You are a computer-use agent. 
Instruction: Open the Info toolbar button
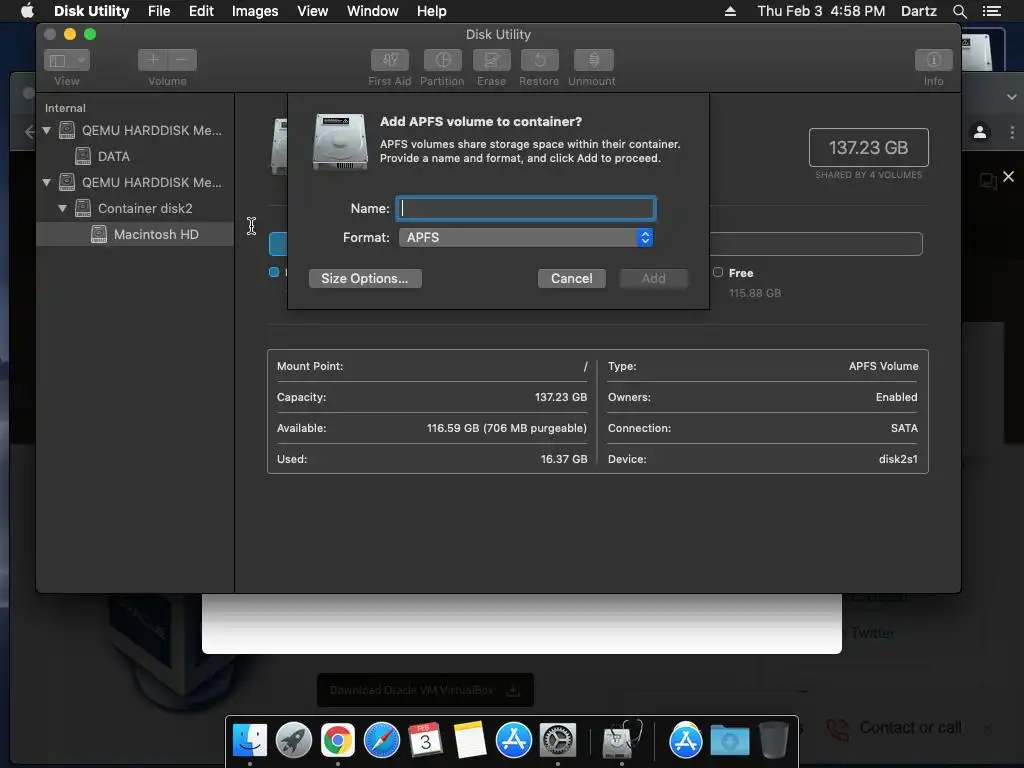coord(933,60)
